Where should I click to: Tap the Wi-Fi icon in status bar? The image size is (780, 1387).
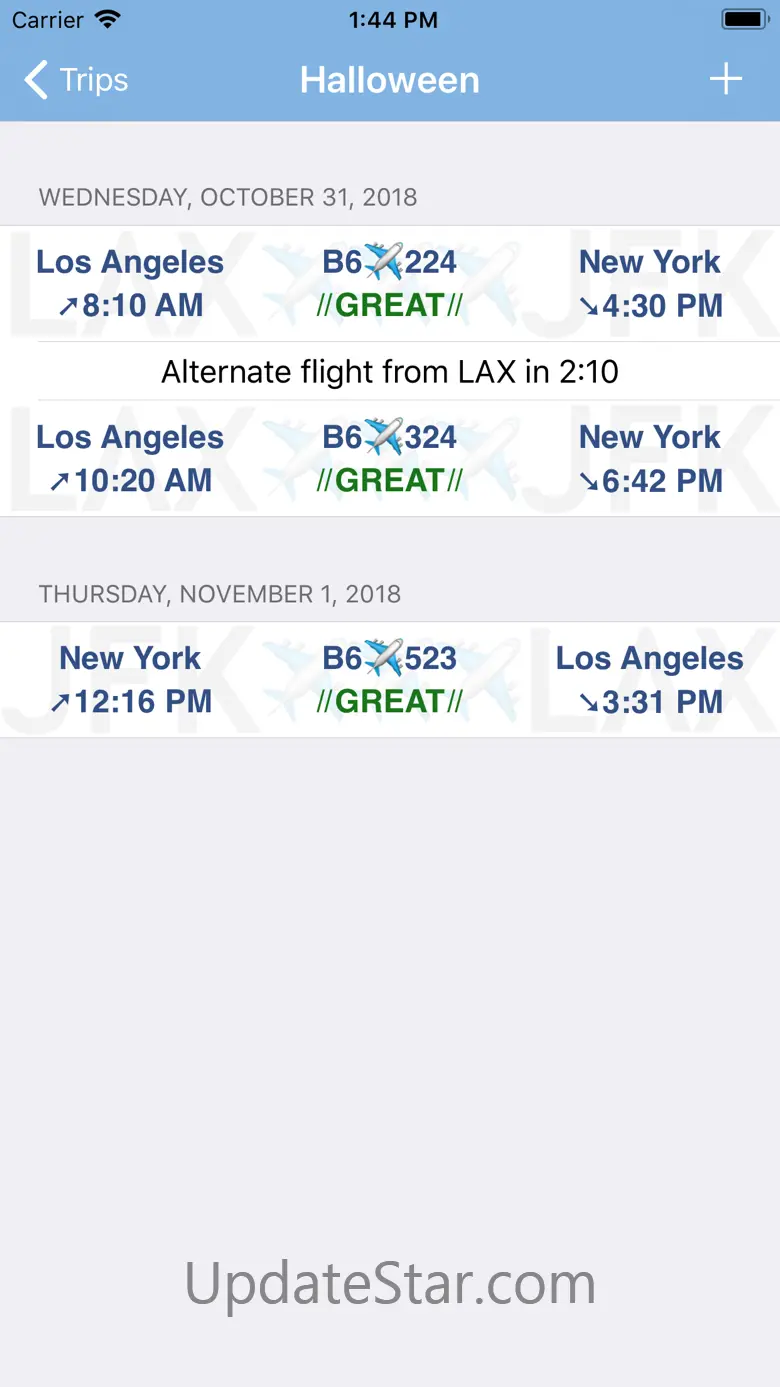[107, 19]
